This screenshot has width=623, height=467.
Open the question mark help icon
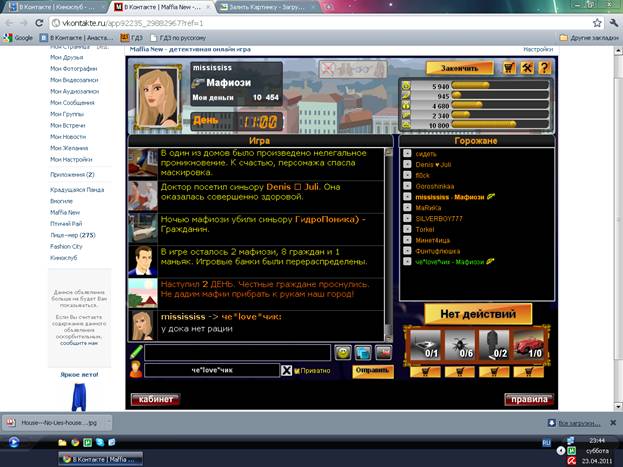545,68
